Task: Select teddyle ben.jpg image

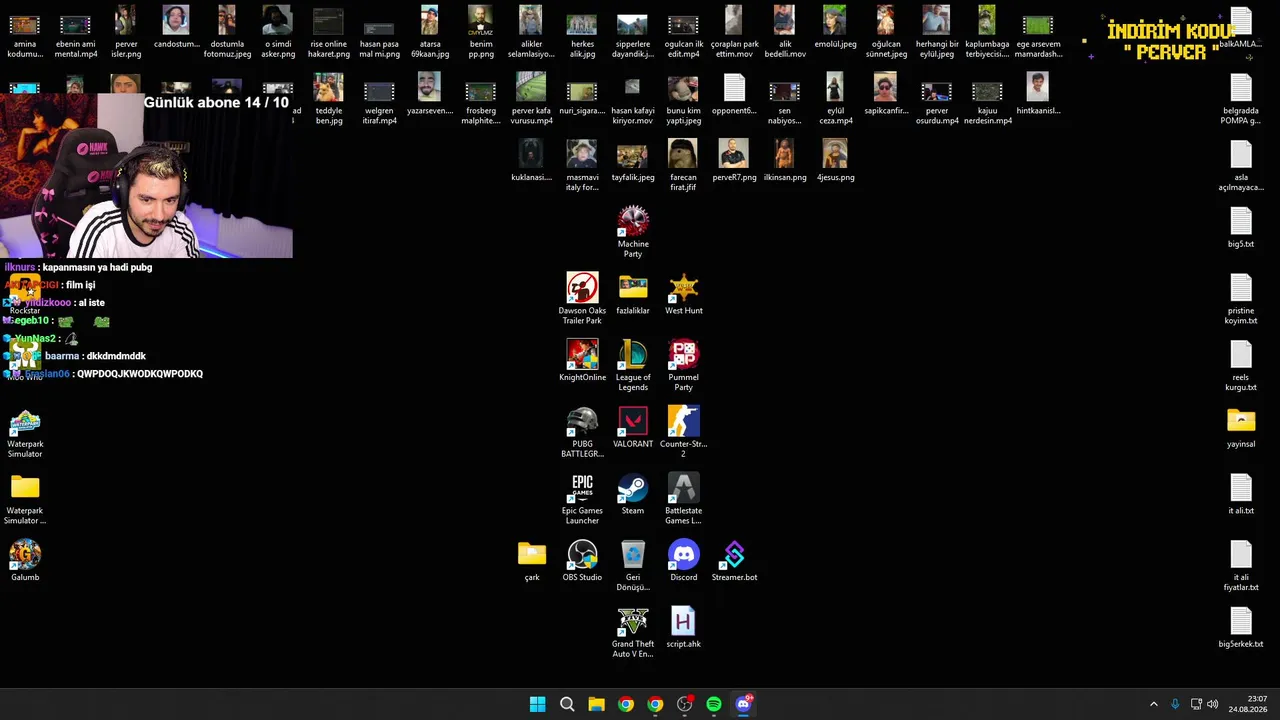Action: [329, 99]
